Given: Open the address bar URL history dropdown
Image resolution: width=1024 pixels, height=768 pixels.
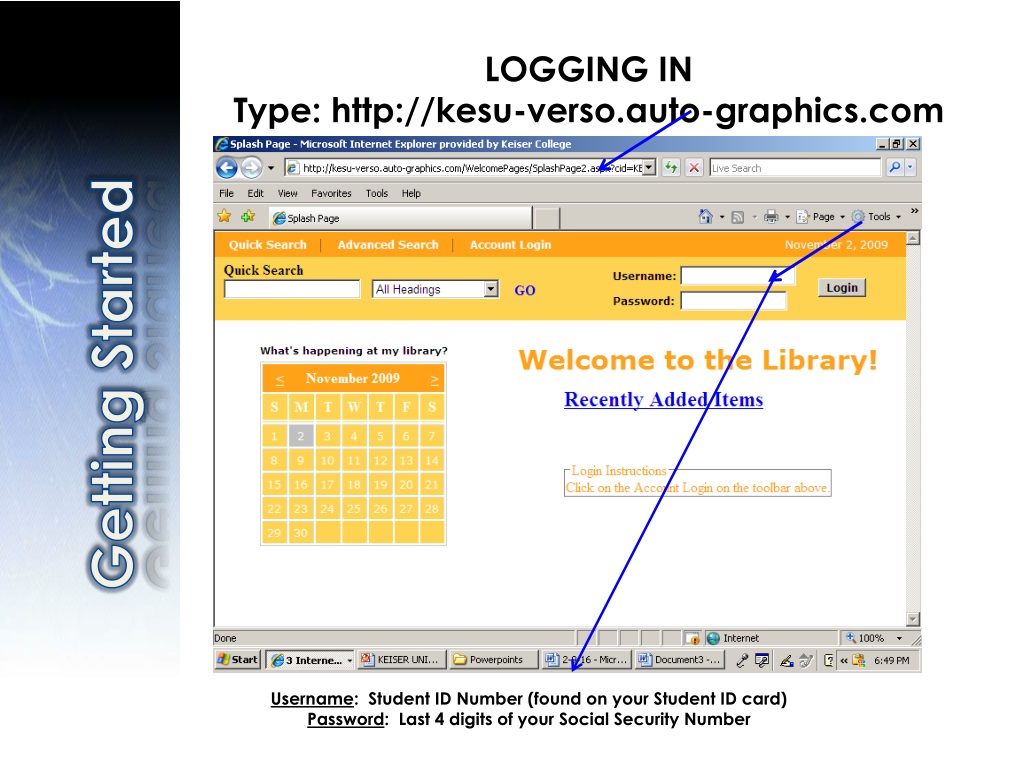Looking at the screenshot, I should point(648,168).
